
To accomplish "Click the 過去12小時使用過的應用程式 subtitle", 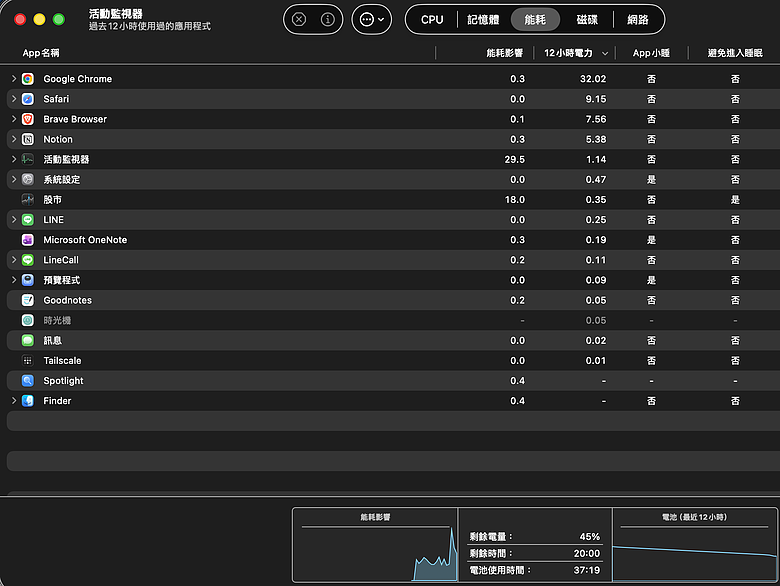I will pyautogui.click(x=150, y=26).
